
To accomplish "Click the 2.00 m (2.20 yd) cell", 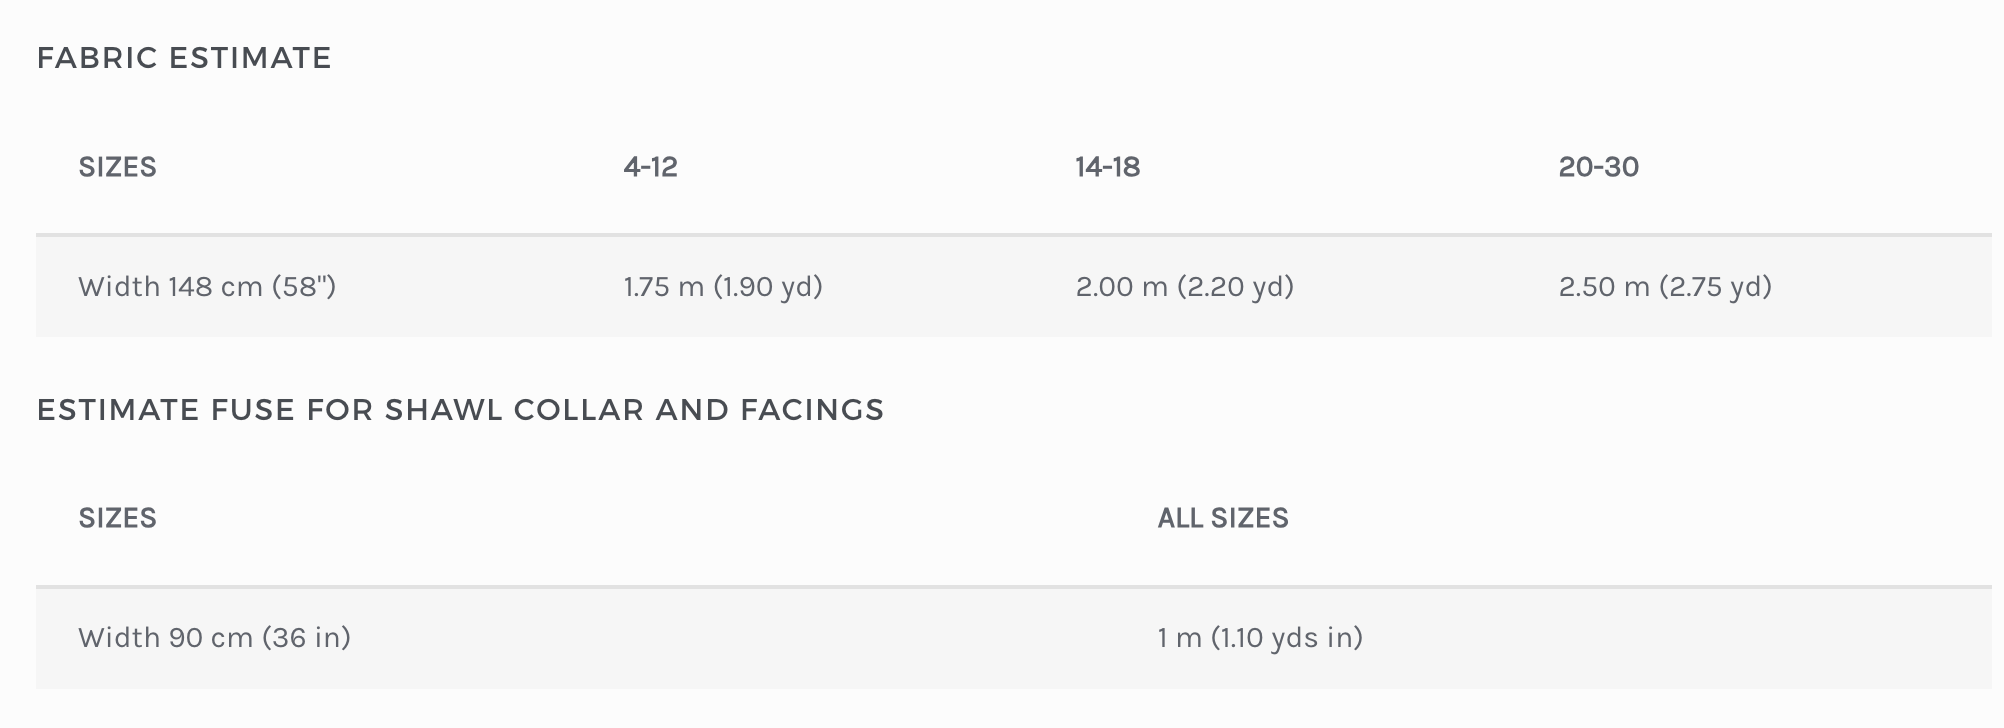I will pos(1185,287).
